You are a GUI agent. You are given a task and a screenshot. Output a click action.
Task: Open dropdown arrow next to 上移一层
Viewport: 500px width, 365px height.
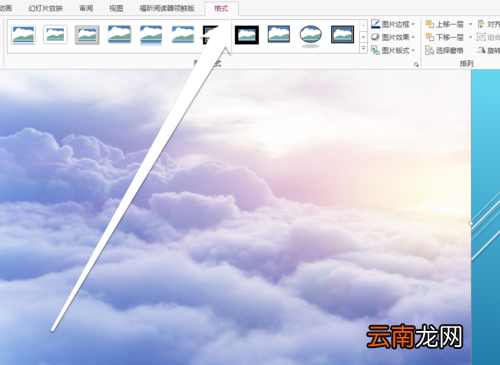[x=470, y=24]
